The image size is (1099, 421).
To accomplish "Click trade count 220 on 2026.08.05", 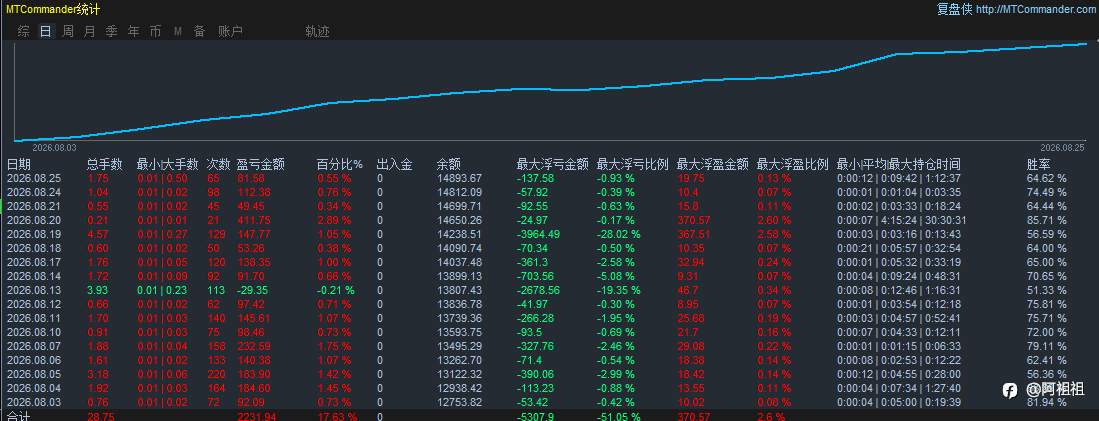I will click(x=217, y=374).
